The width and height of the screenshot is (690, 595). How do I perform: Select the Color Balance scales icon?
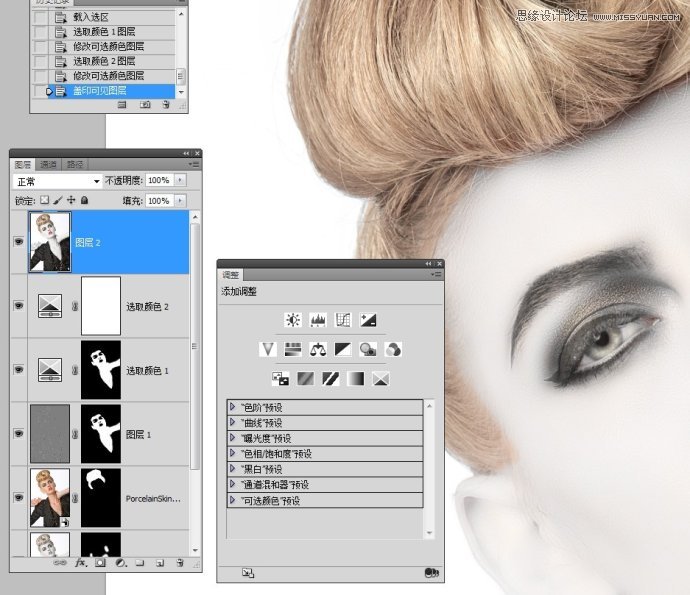pos(318,349)
